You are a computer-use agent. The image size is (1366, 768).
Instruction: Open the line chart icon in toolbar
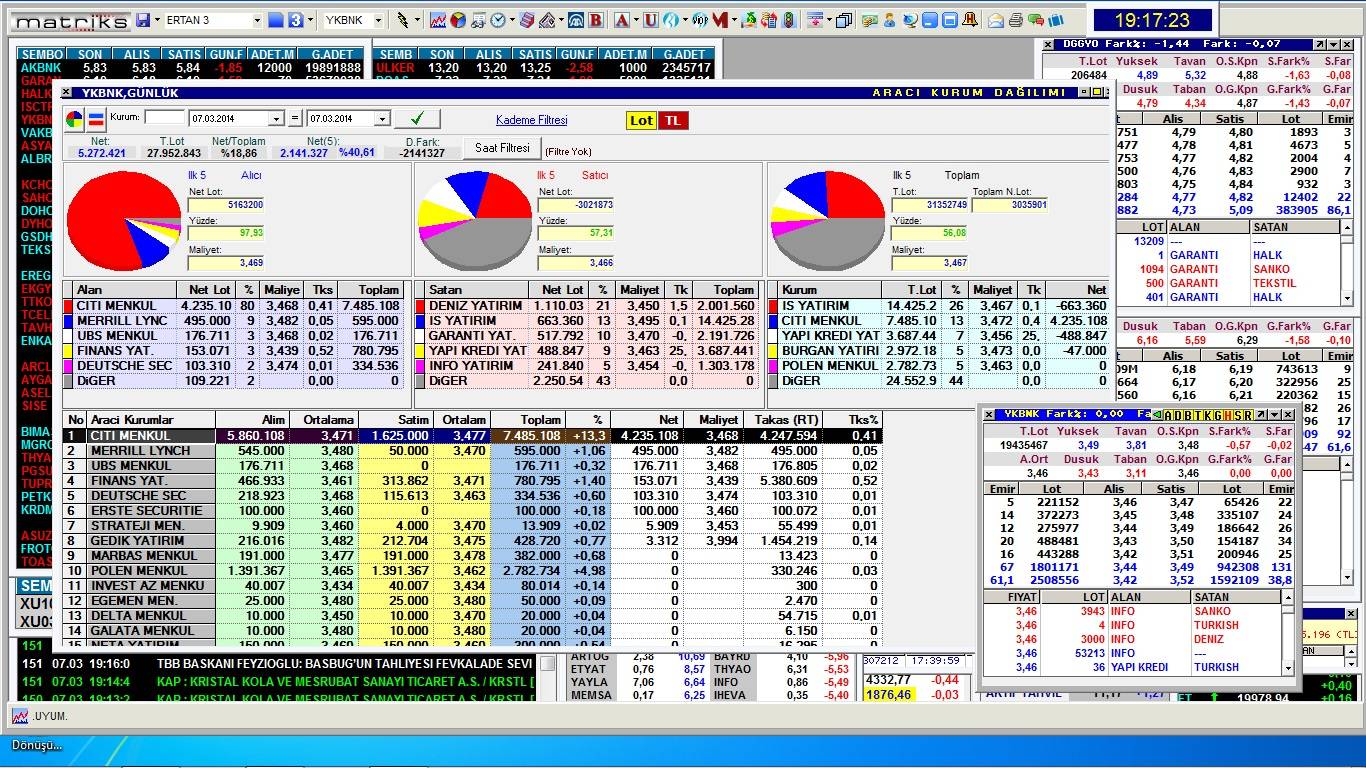pyautogui.click(x=438, y=20)
